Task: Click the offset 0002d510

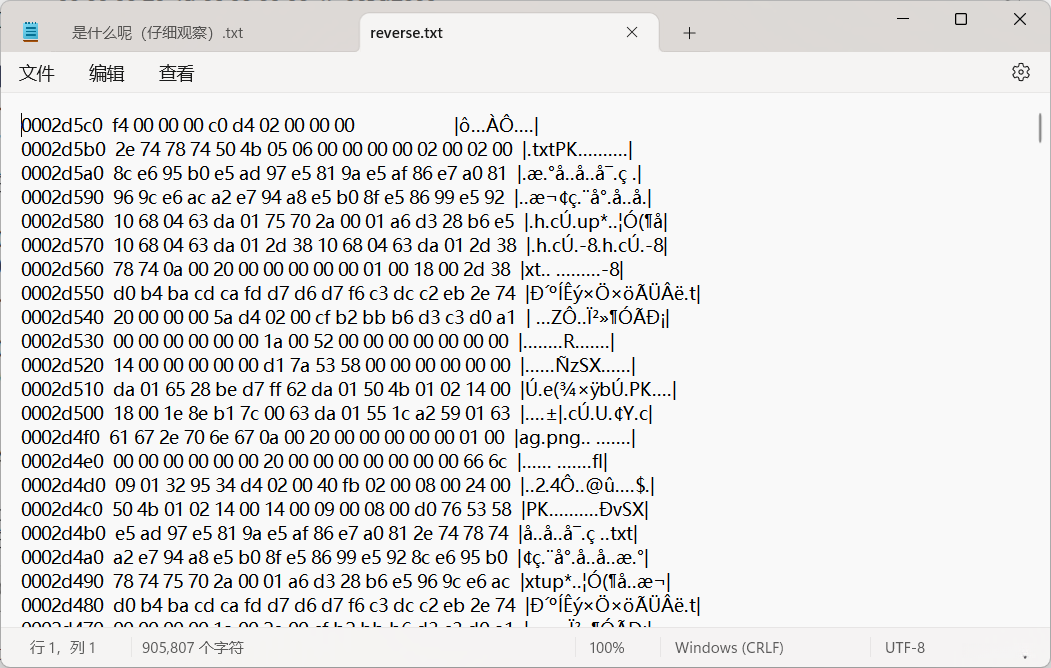Action: [62, 390]
